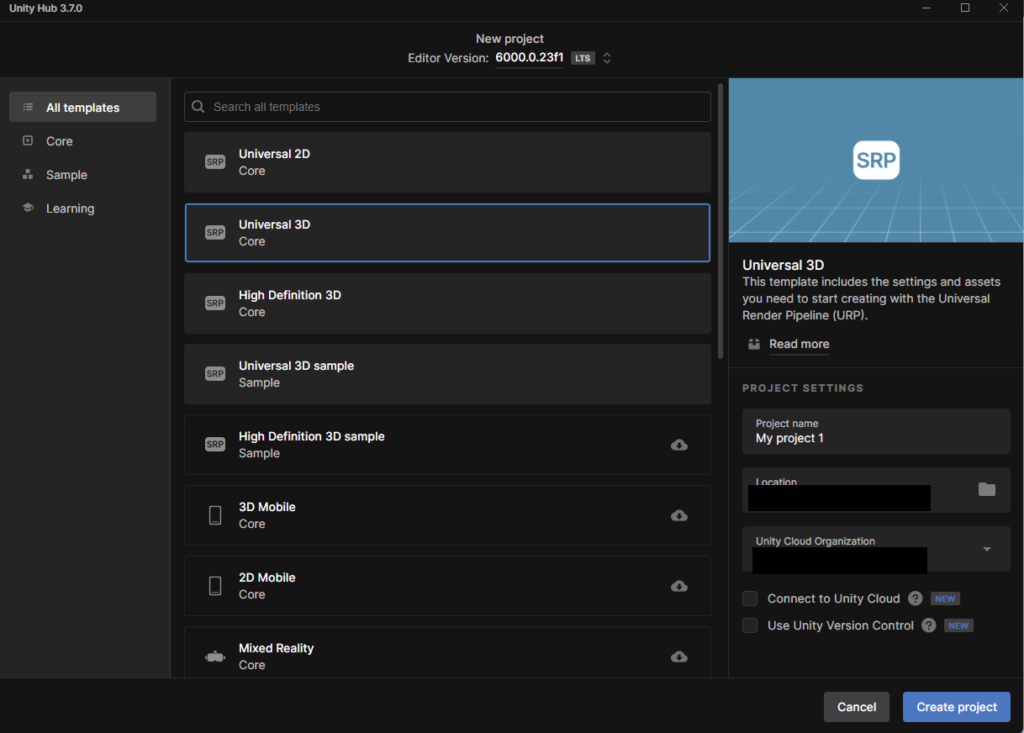Click the large SRP logo in preview
The image size is (1024, 733).
click(x=876, y=160)
